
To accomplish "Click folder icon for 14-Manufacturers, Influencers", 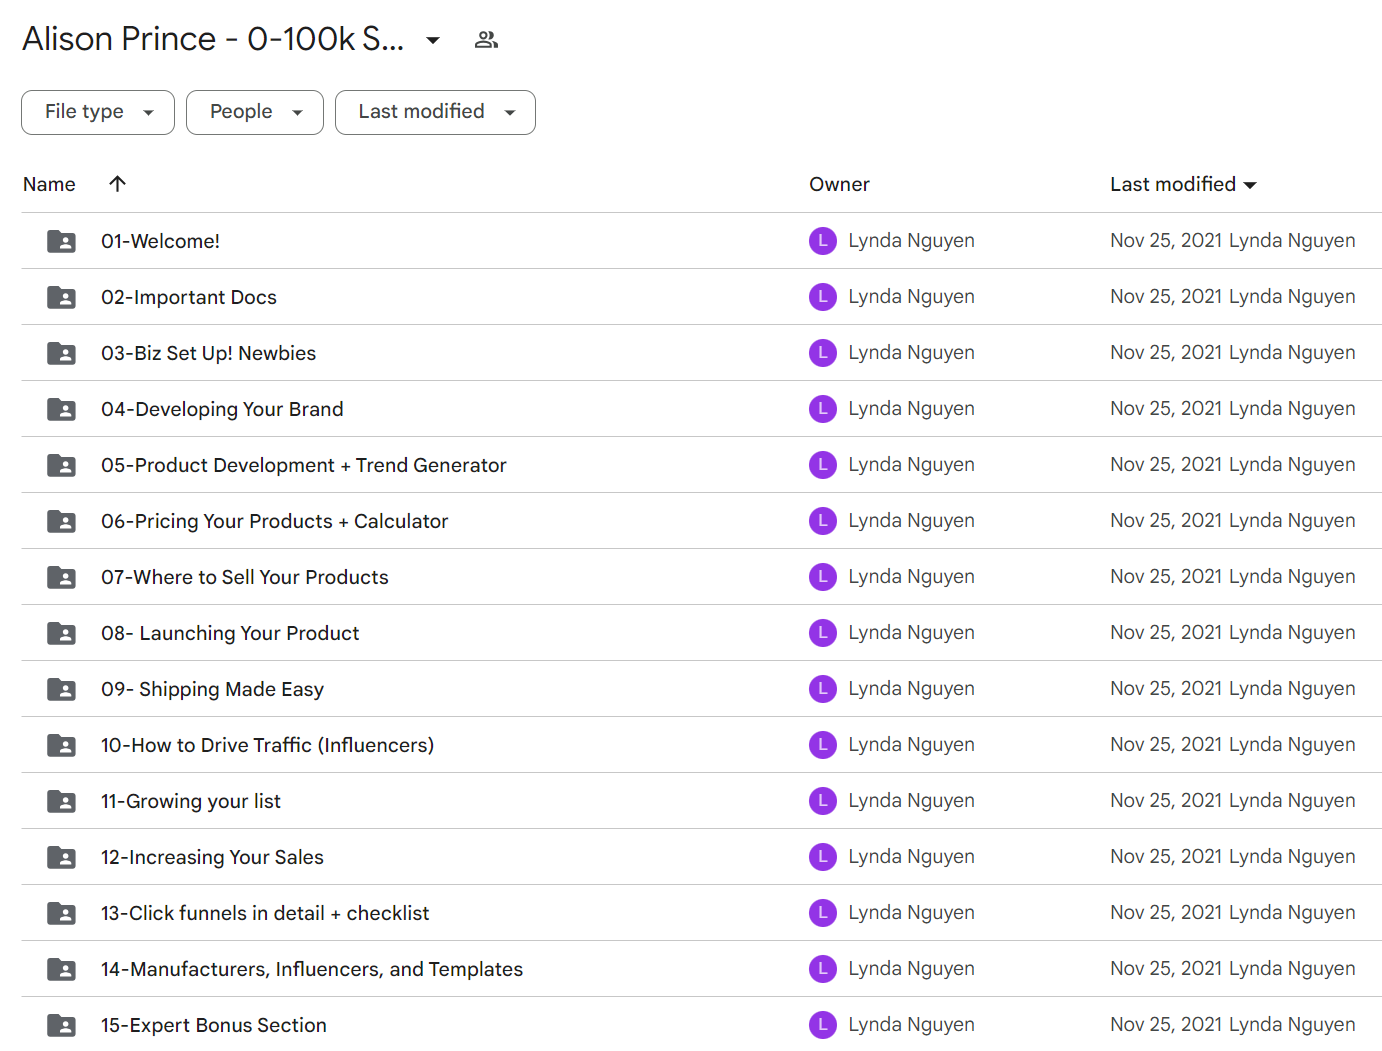I will point(61,969).
